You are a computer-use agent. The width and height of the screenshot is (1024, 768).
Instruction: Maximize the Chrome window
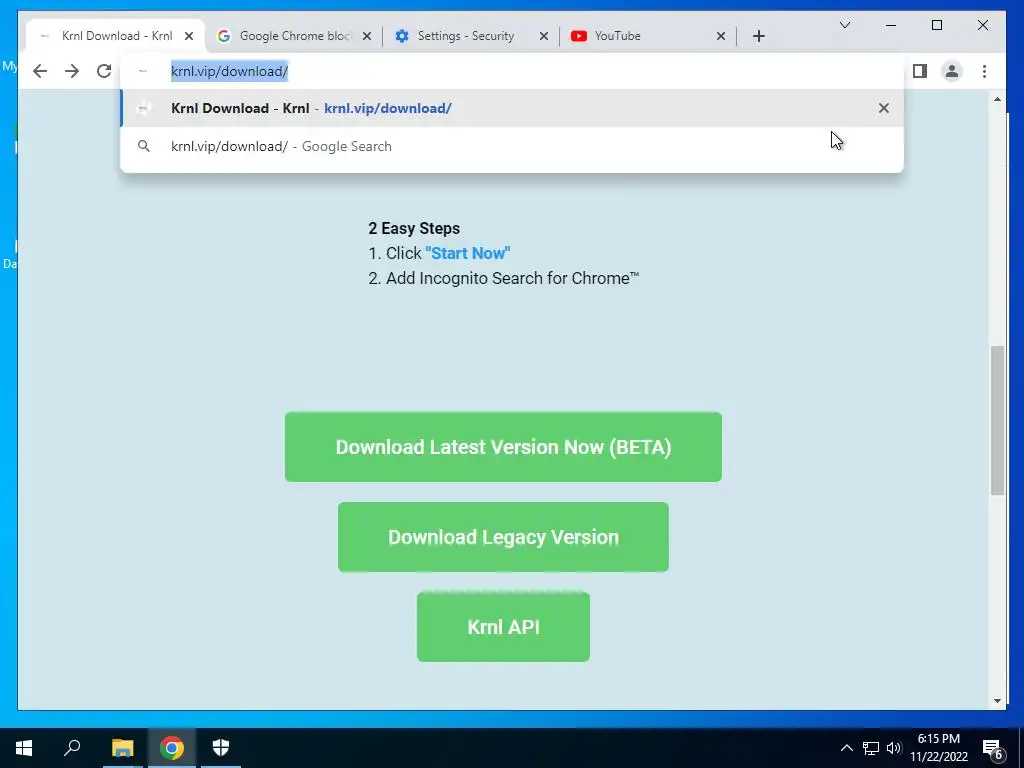point(936,25)
